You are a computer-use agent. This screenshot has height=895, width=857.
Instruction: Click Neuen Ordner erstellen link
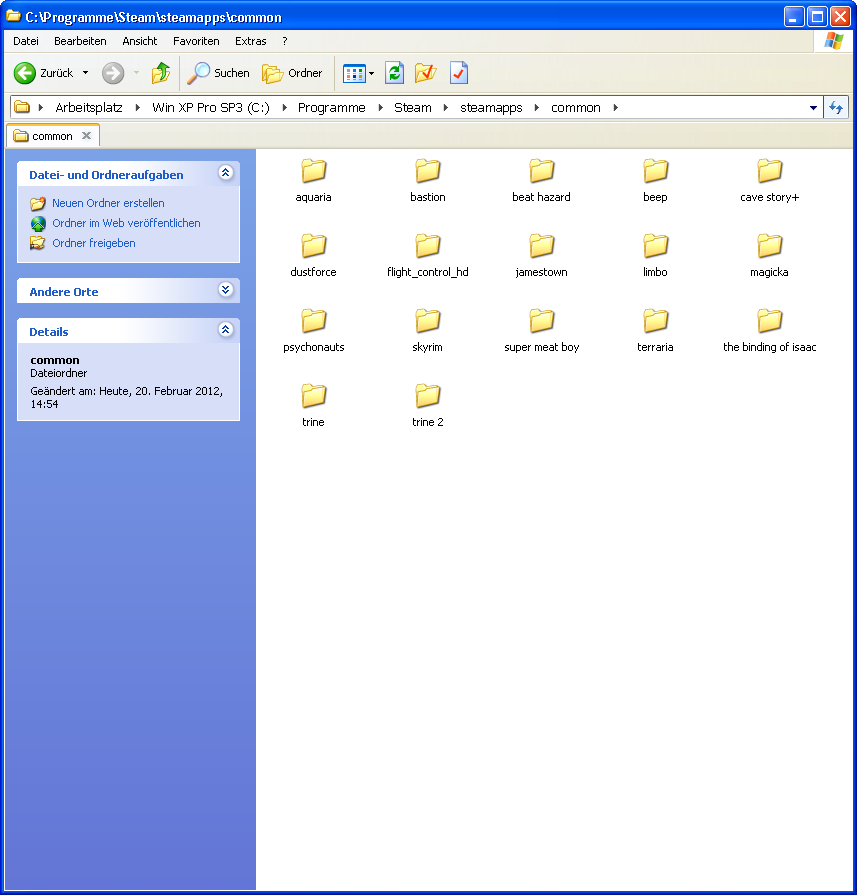coord(108,203)
